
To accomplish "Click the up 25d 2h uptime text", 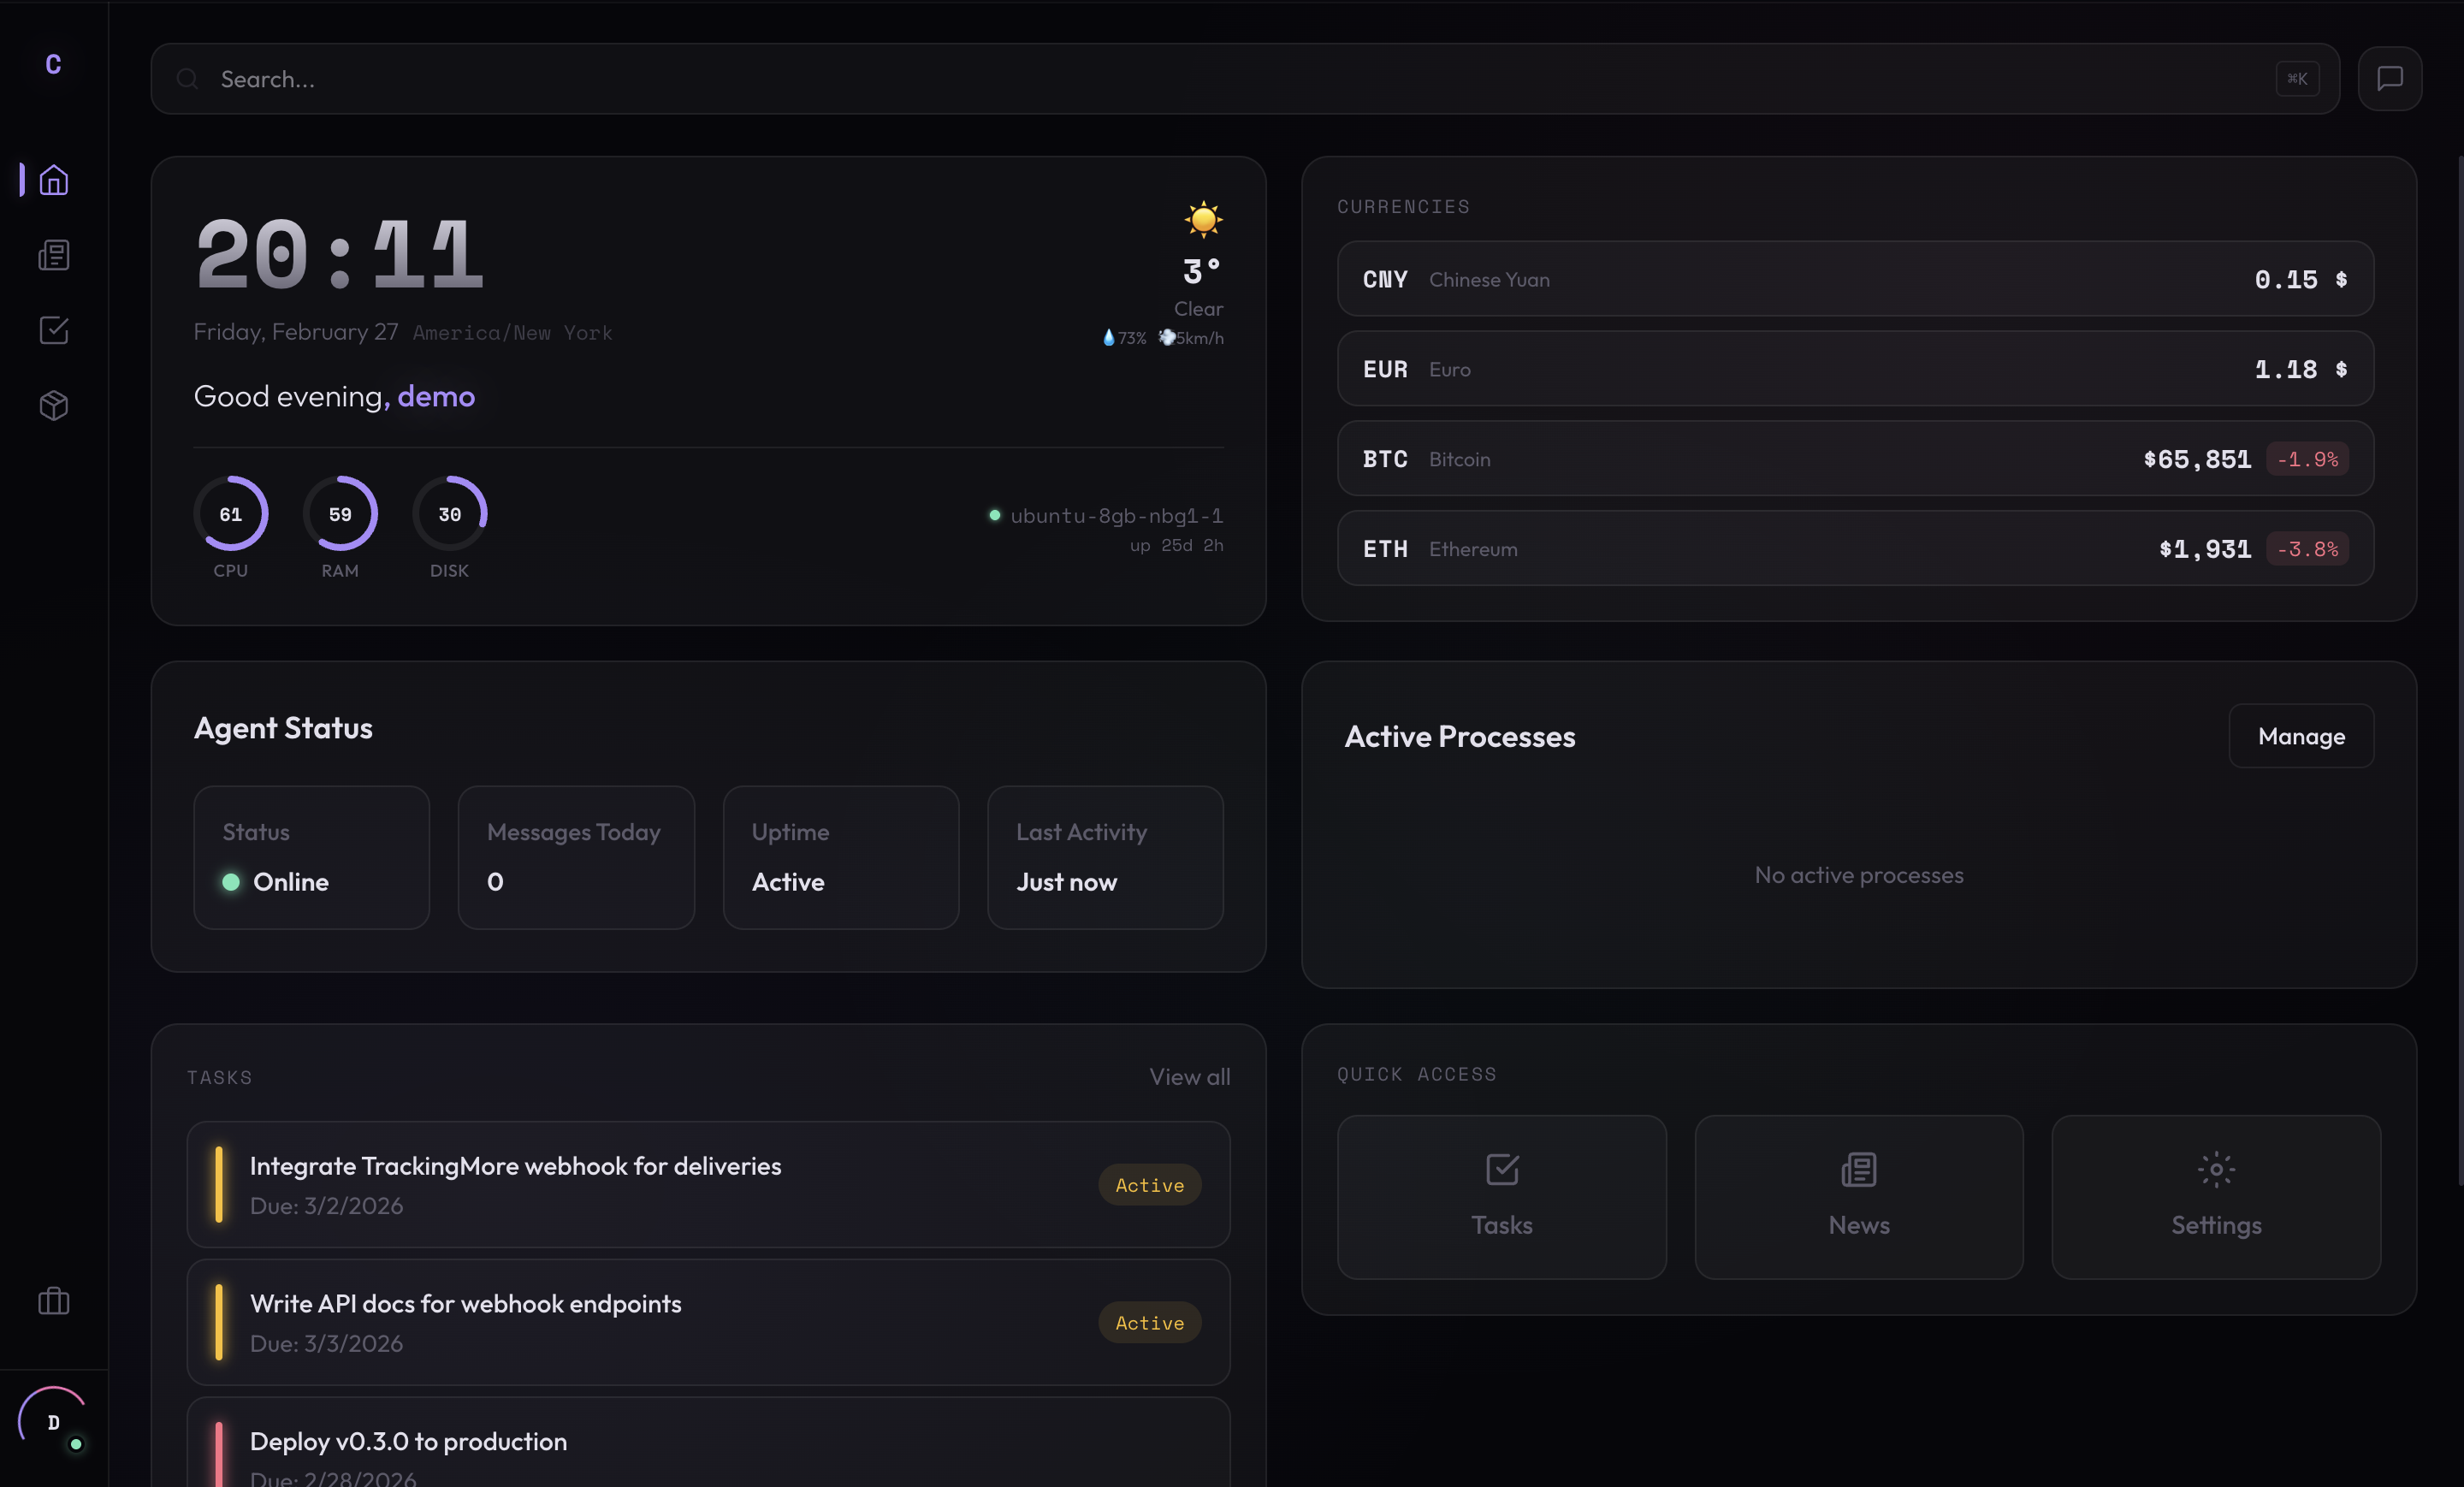I will pos(1176,545).
